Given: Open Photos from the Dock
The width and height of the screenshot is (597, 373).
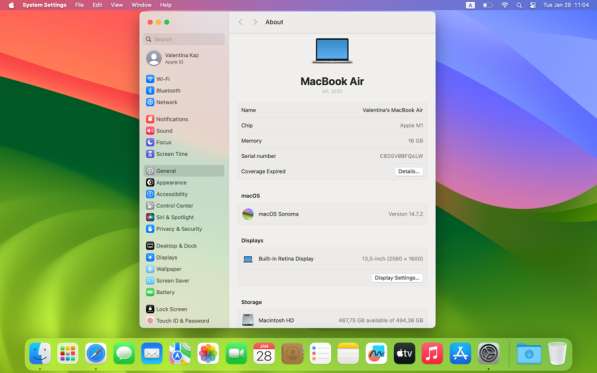Looking at the screenshot, I should point(208,354).
